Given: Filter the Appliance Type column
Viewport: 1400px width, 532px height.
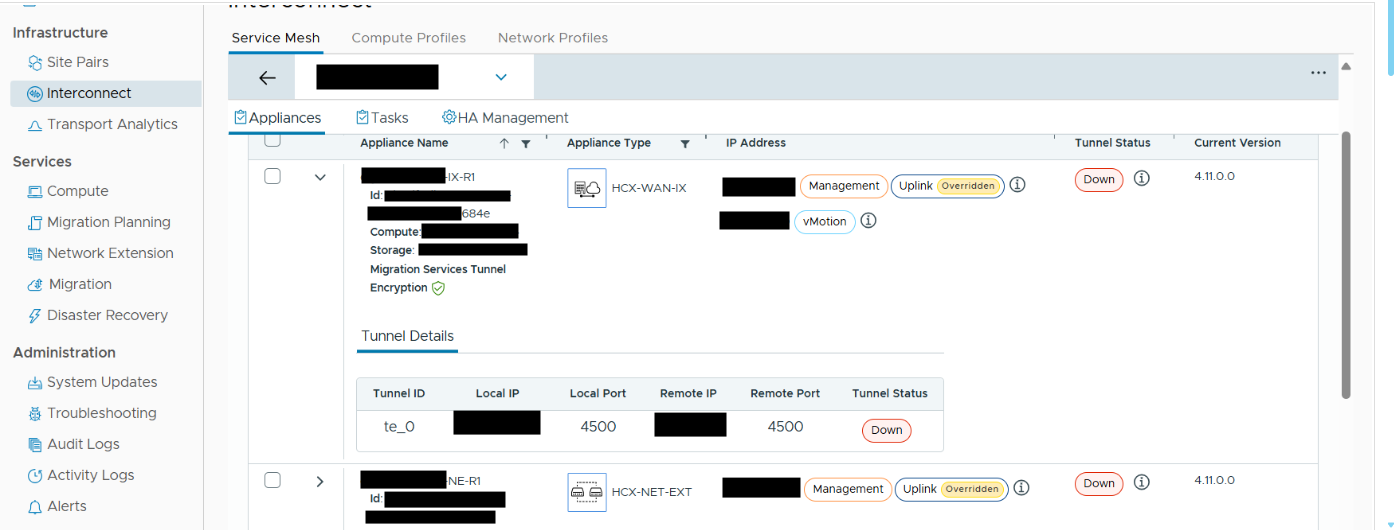Looking at the screenshot, I should [x=685, y=144].
